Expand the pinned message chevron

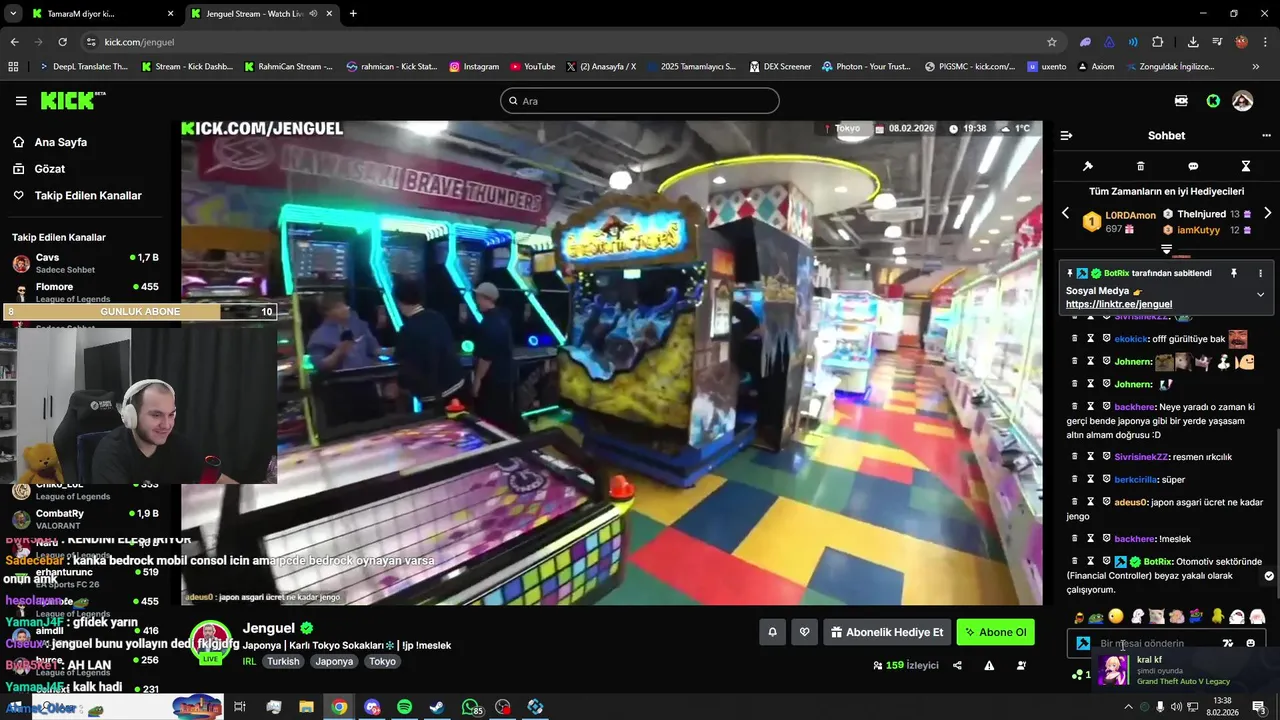tap(1260, 294)
